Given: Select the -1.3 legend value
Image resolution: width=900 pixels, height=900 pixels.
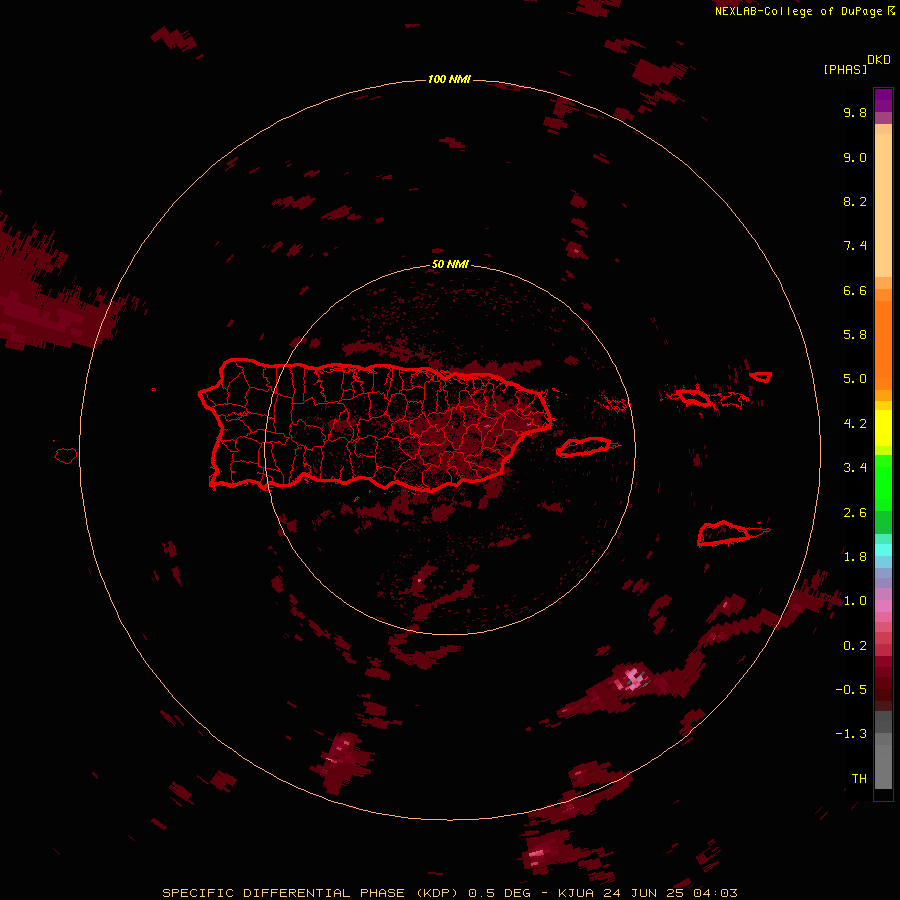Looking at the screenshot, I should (851, 734).
